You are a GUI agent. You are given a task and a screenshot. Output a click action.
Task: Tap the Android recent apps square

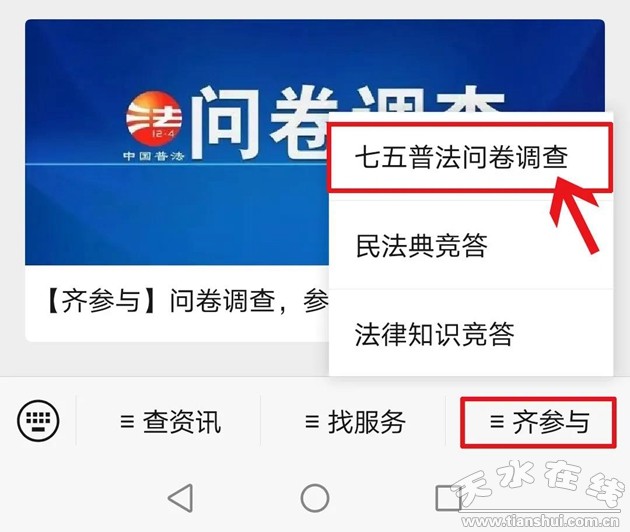coord(448,498)
